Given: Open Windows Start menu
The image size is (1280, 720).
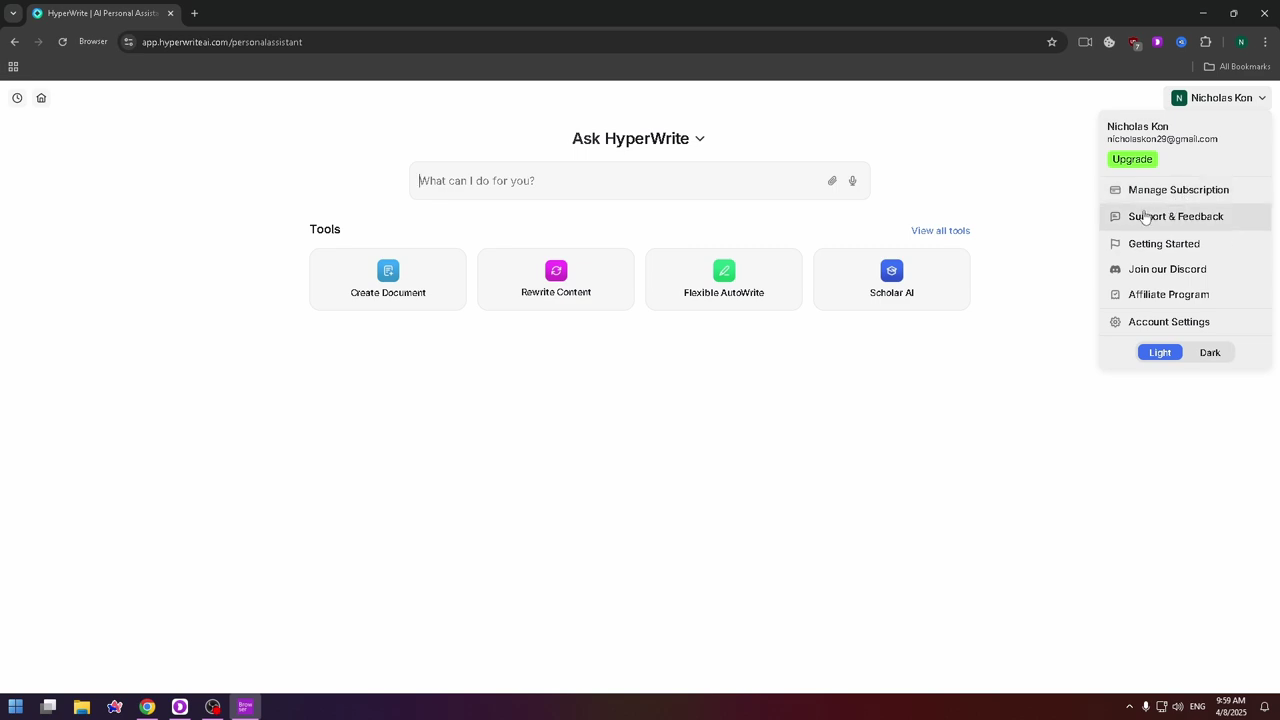Looking at the screenshot, I should (15, 707).
